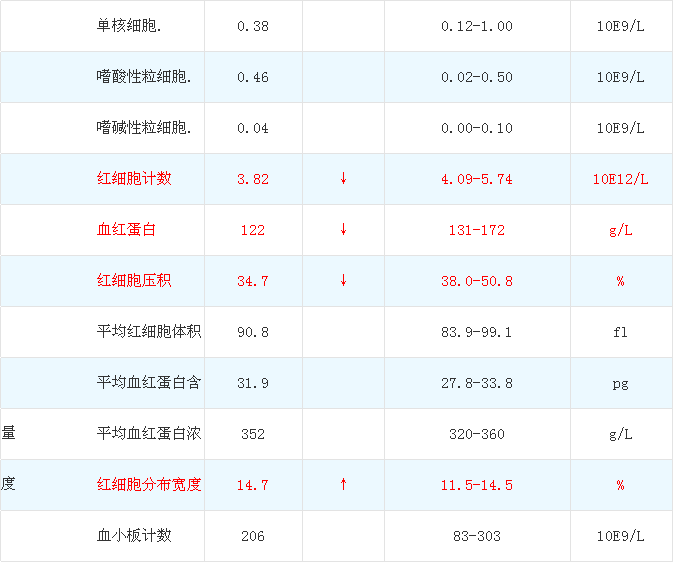This screenshot has width=673, height=562.
Task: Click the 131-172 reference range cell
Action: (x=476, y=230)
